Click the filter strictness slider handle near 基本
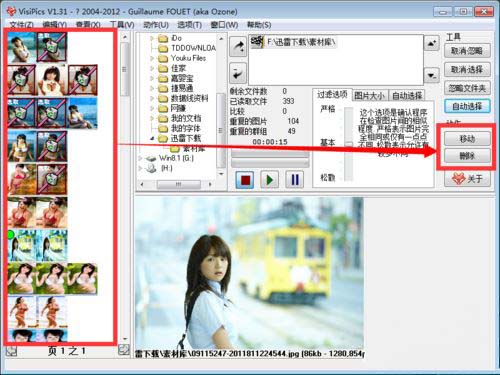The width and height of the screenshot is (500, 375). tap(349, 144)
